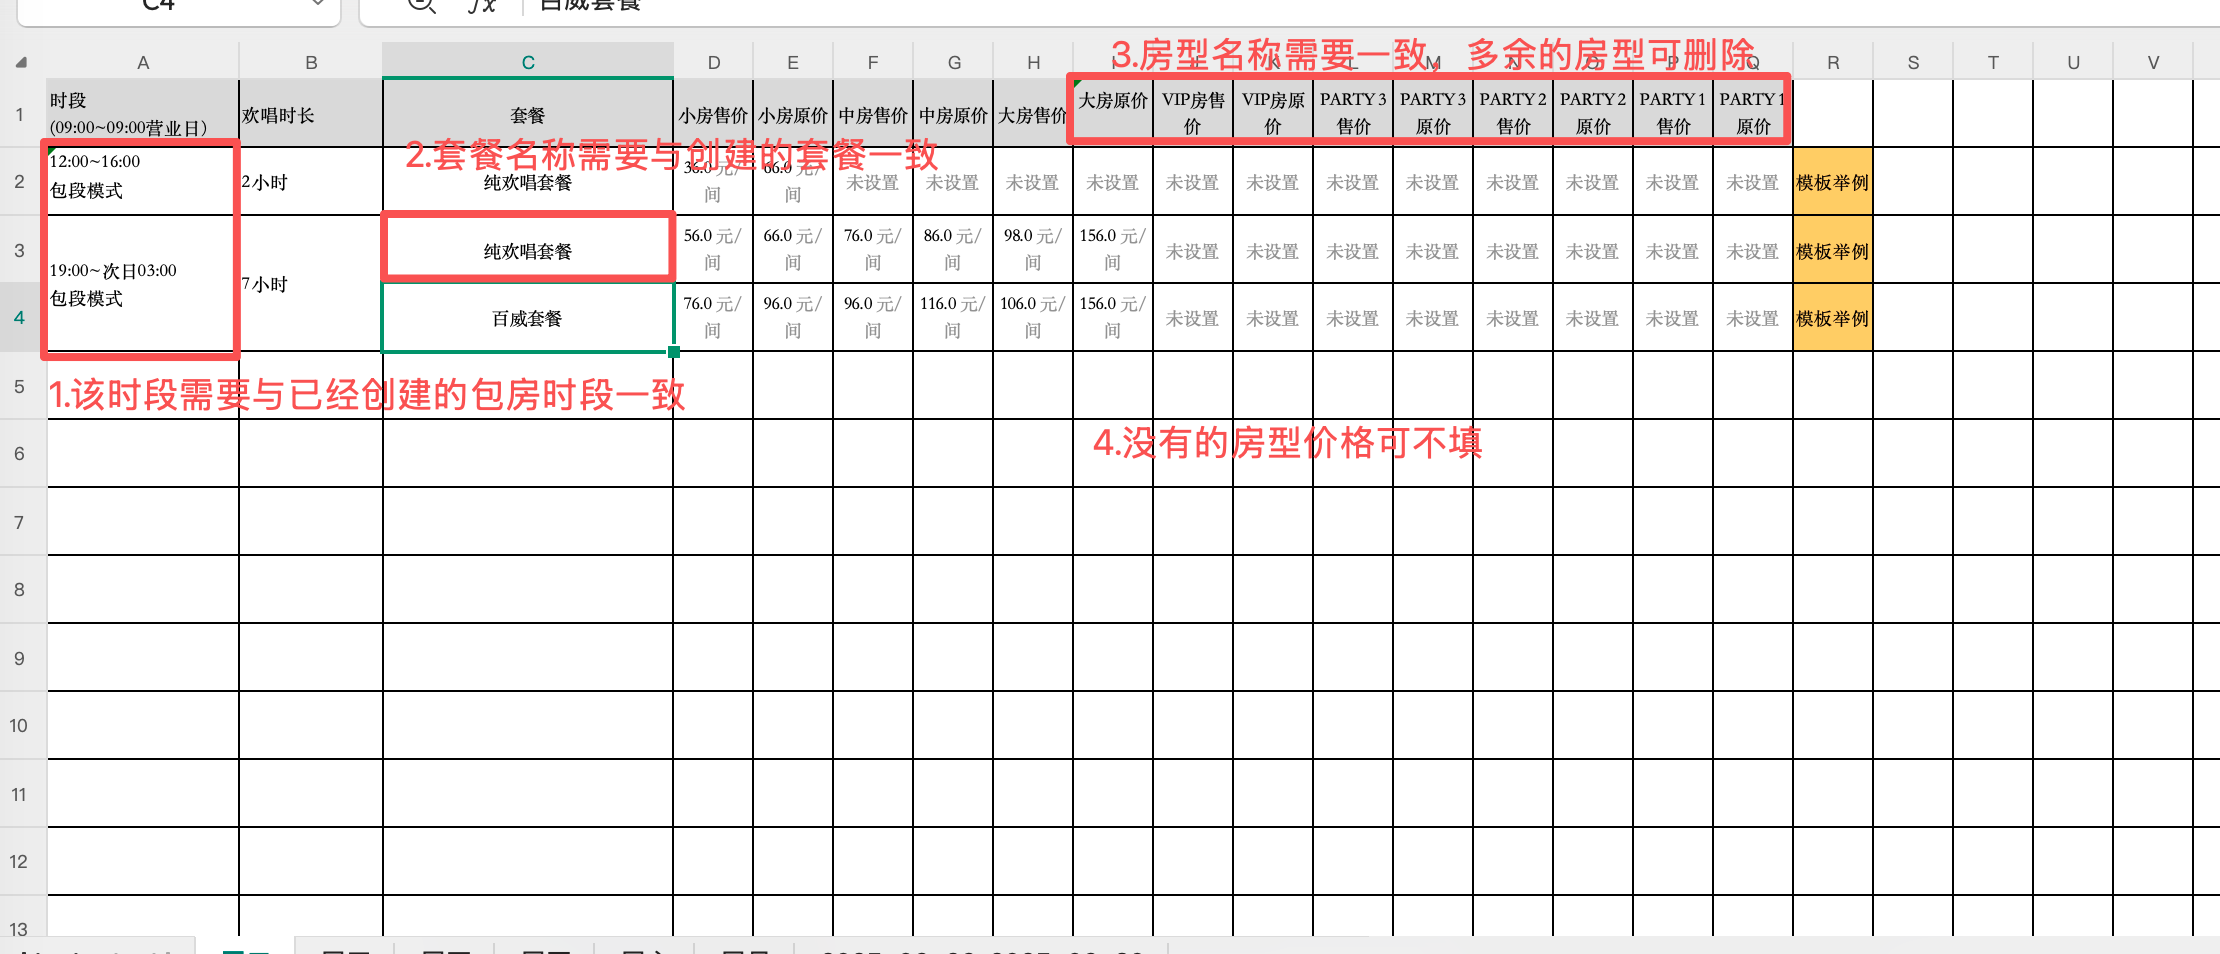The height and width of the screenshot is (954, 2220).
Task: Click the '56.0 元/间' cell
Action: (x=713, y=249)
